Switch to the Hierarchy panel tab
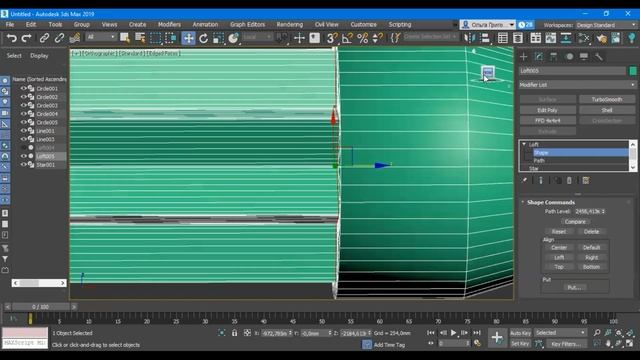This screenshot has width=640, height=360. (x=554, y=57)
